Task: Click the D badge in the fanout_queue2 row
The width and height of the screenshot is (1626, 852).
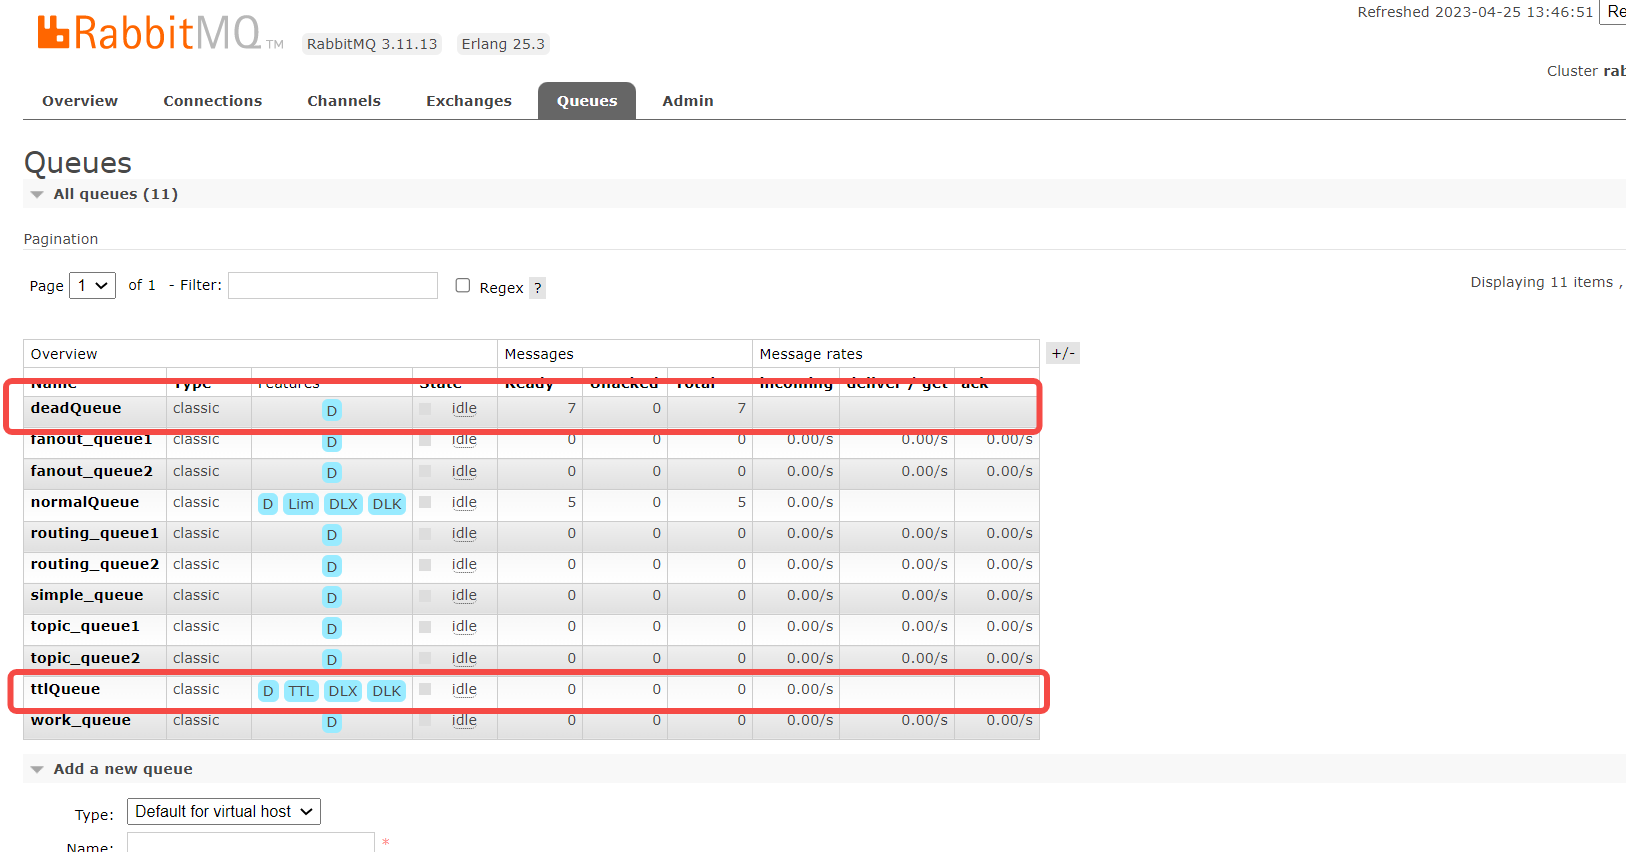Action: (x=332, y=473)
